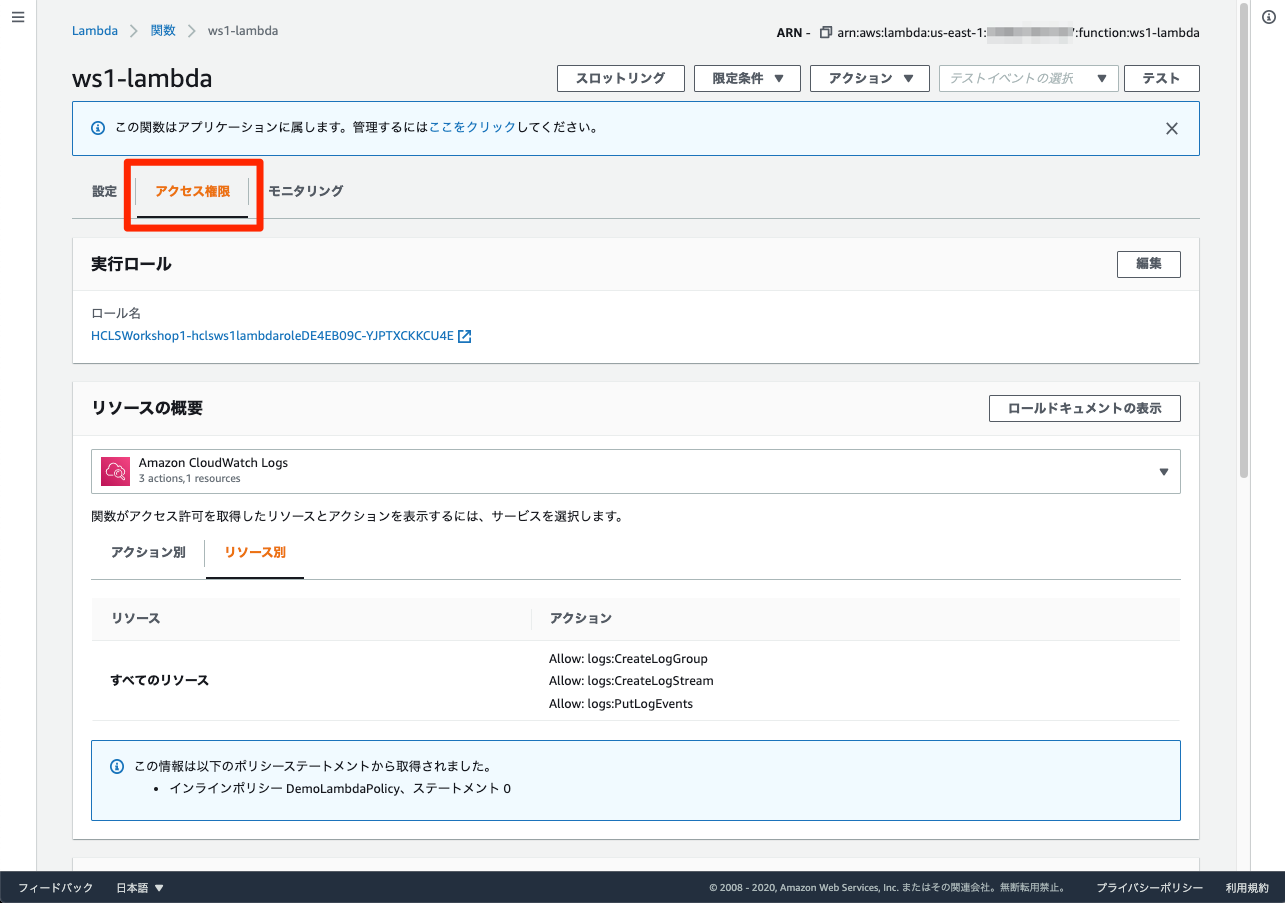Open role in new tab via external-link icon
Screen dimensions: 1285x903
tap(465, 336)
